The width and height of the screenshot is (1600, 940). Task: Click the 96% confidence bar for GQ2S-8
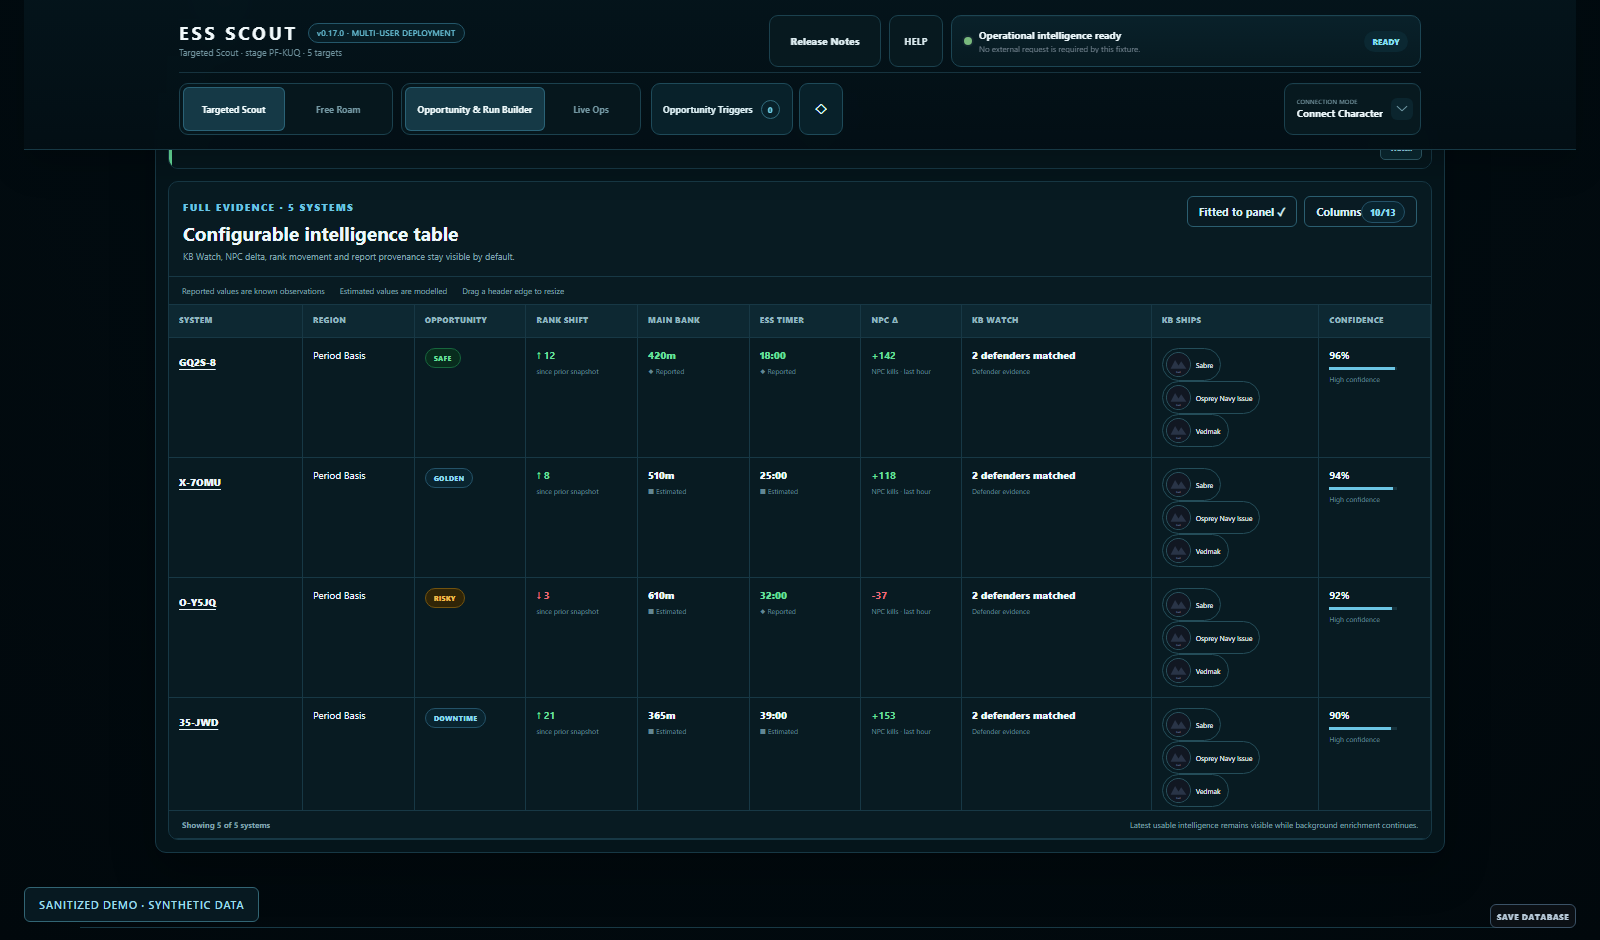(1362, 368)
